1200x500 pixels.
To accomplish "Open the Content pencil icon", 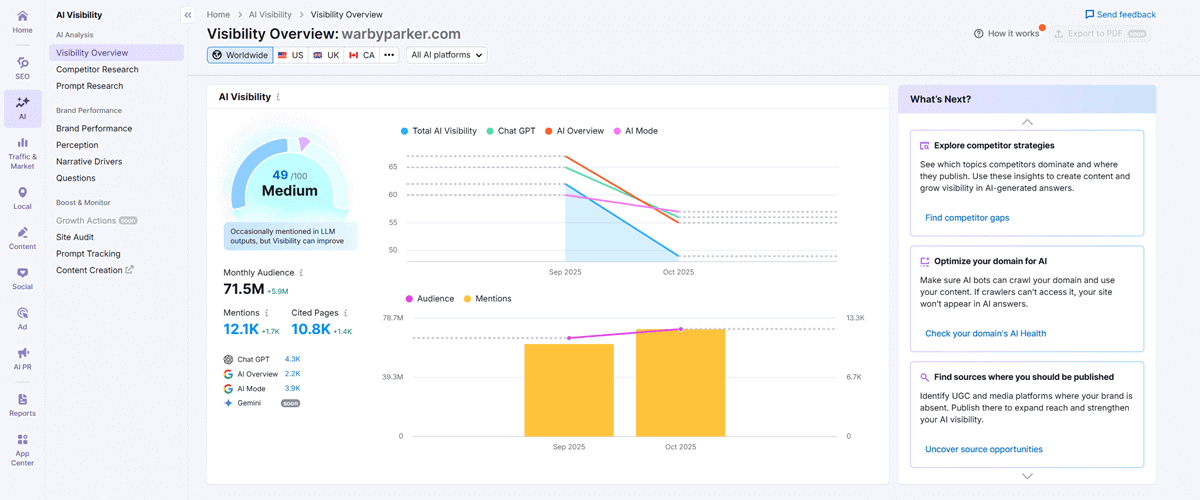I will [22, 233].
